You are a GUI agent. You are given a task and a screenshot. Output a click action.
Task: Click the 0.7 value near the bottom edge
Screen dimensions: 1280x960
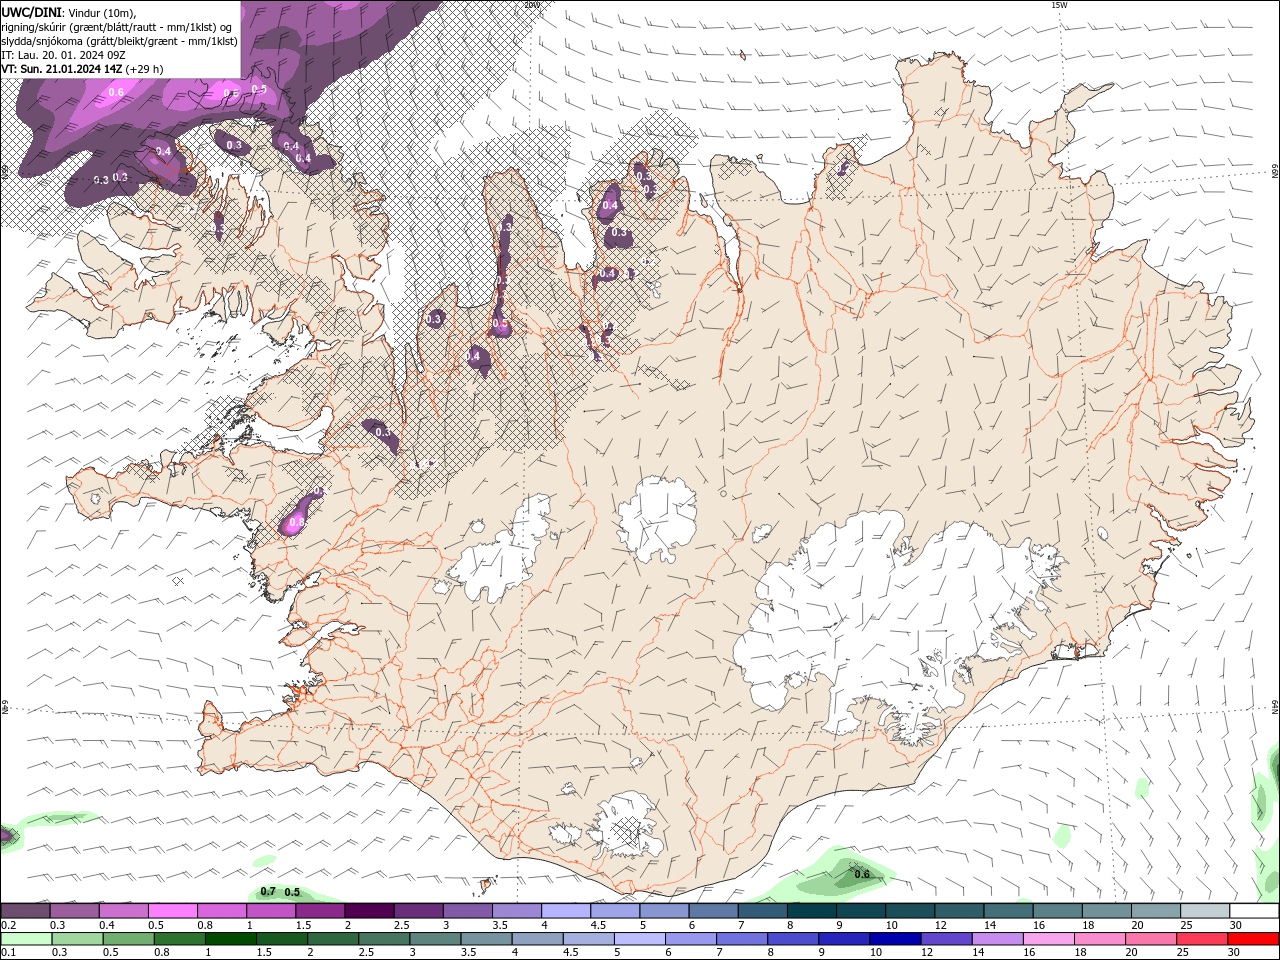(x=268, y=891)
